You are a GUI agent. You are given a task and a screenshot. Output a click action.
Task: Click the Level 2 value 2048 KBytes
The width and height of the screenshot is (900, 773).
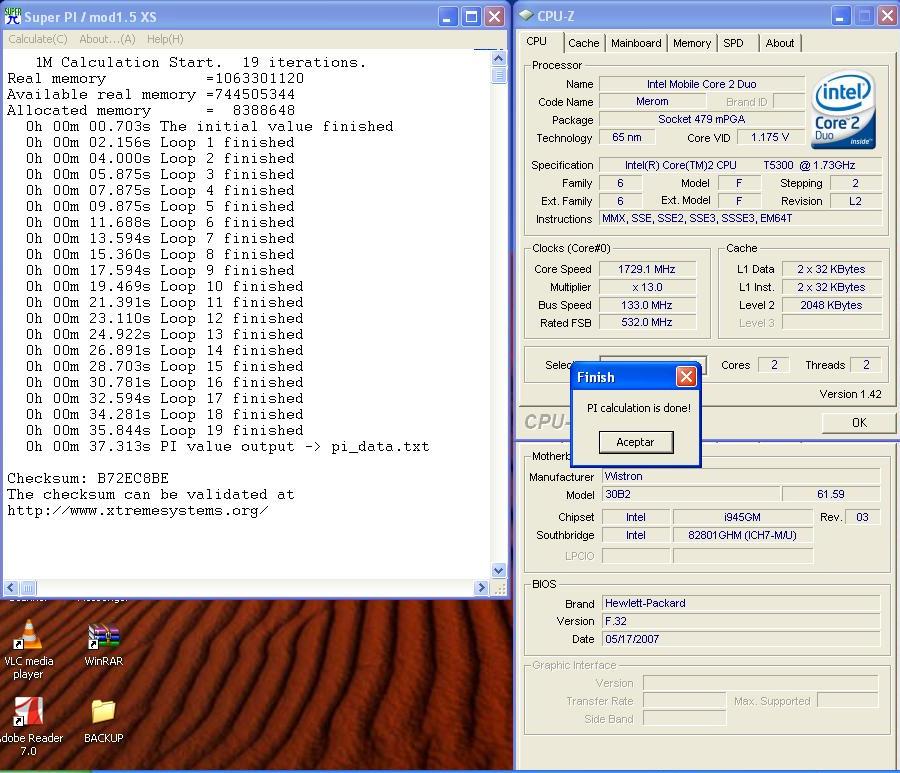pos(831,305)
